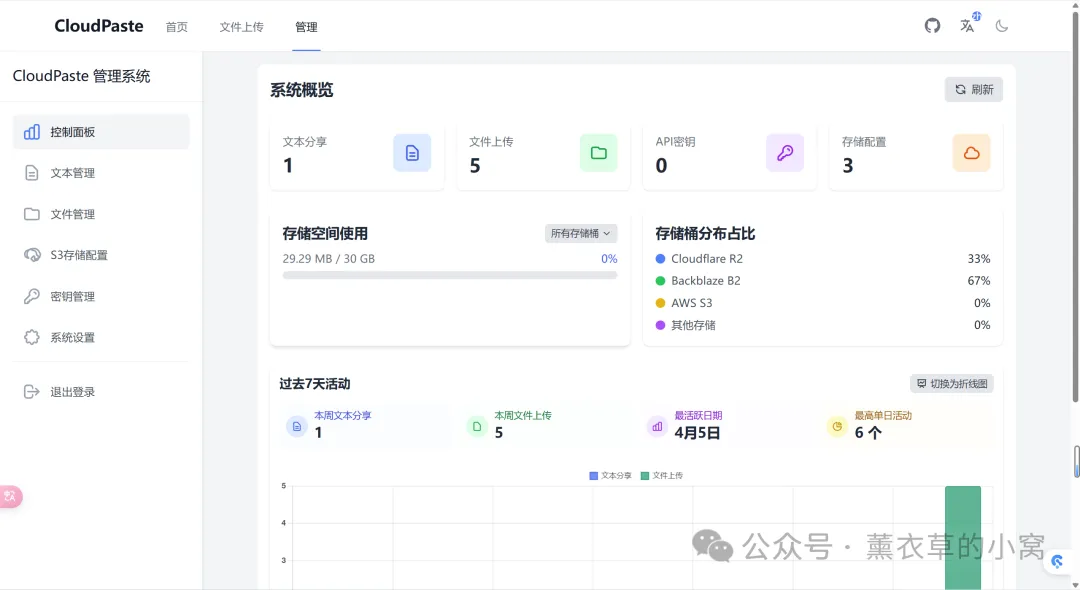Click the purple API key icon
Screen dimensions: 1080x590
pyautogui.click(x=785, y=153)
